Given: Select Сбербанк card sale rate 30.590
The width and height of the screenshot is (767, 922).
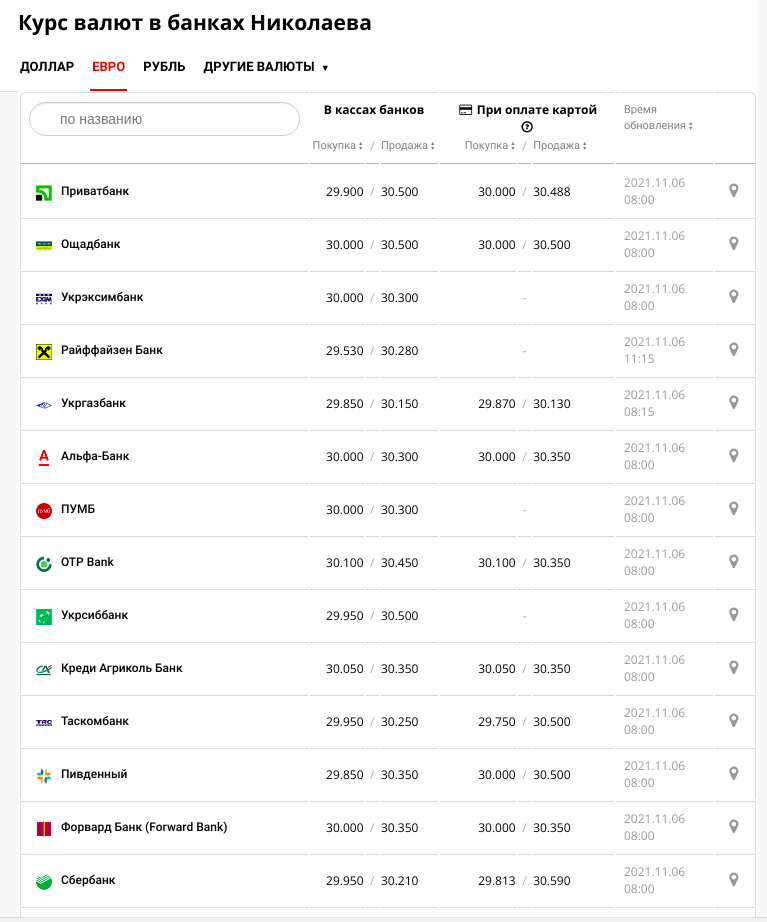Looking at the screenshot, I should pos(552,880).
